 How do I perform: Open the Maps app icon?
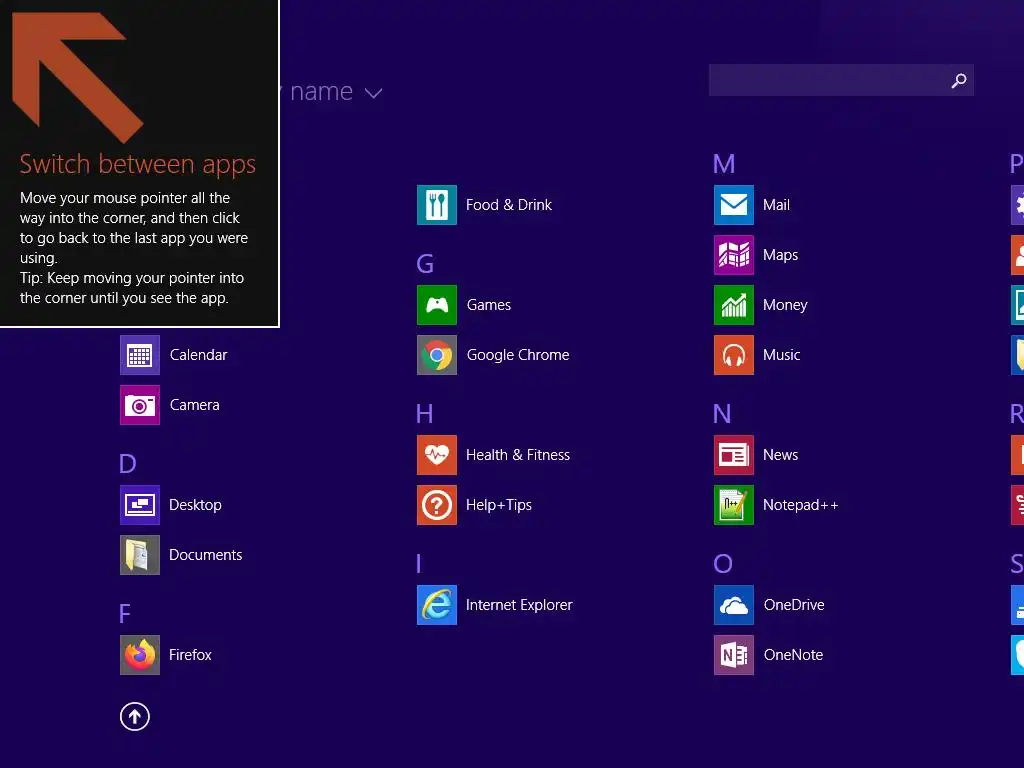(734, 255)
